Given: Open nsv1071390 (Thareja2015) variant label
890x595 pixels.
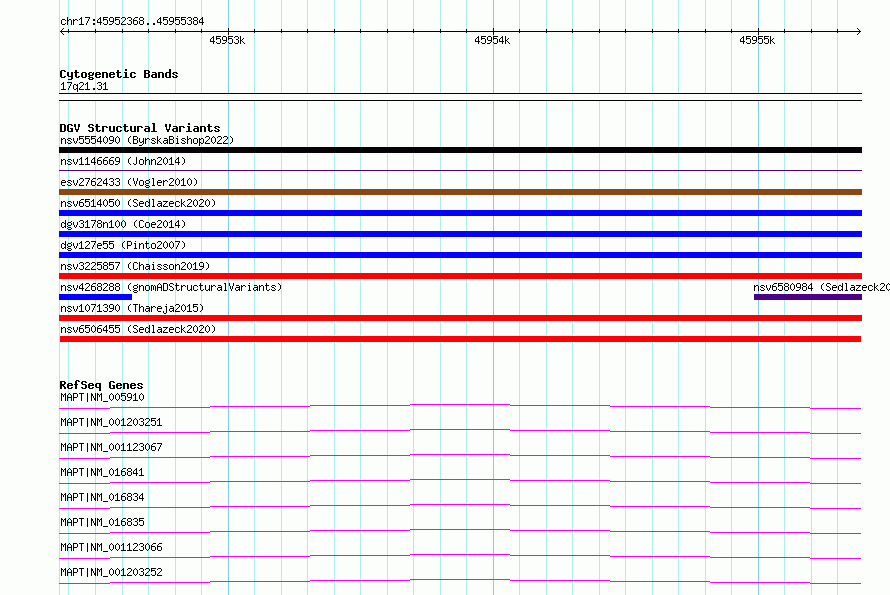Looking at the screenshot, I should (x=132, y=308).
